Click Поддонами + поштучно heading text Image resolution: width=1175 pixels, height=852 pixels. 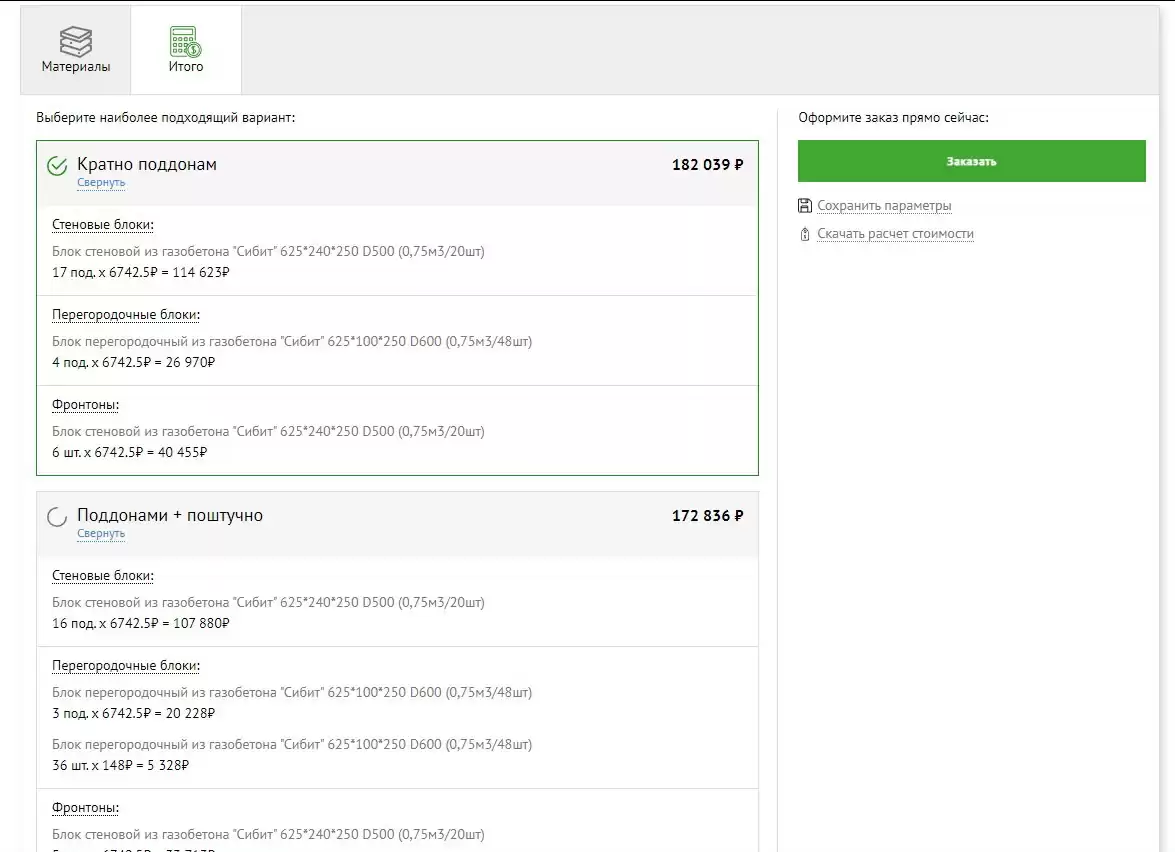170,516
